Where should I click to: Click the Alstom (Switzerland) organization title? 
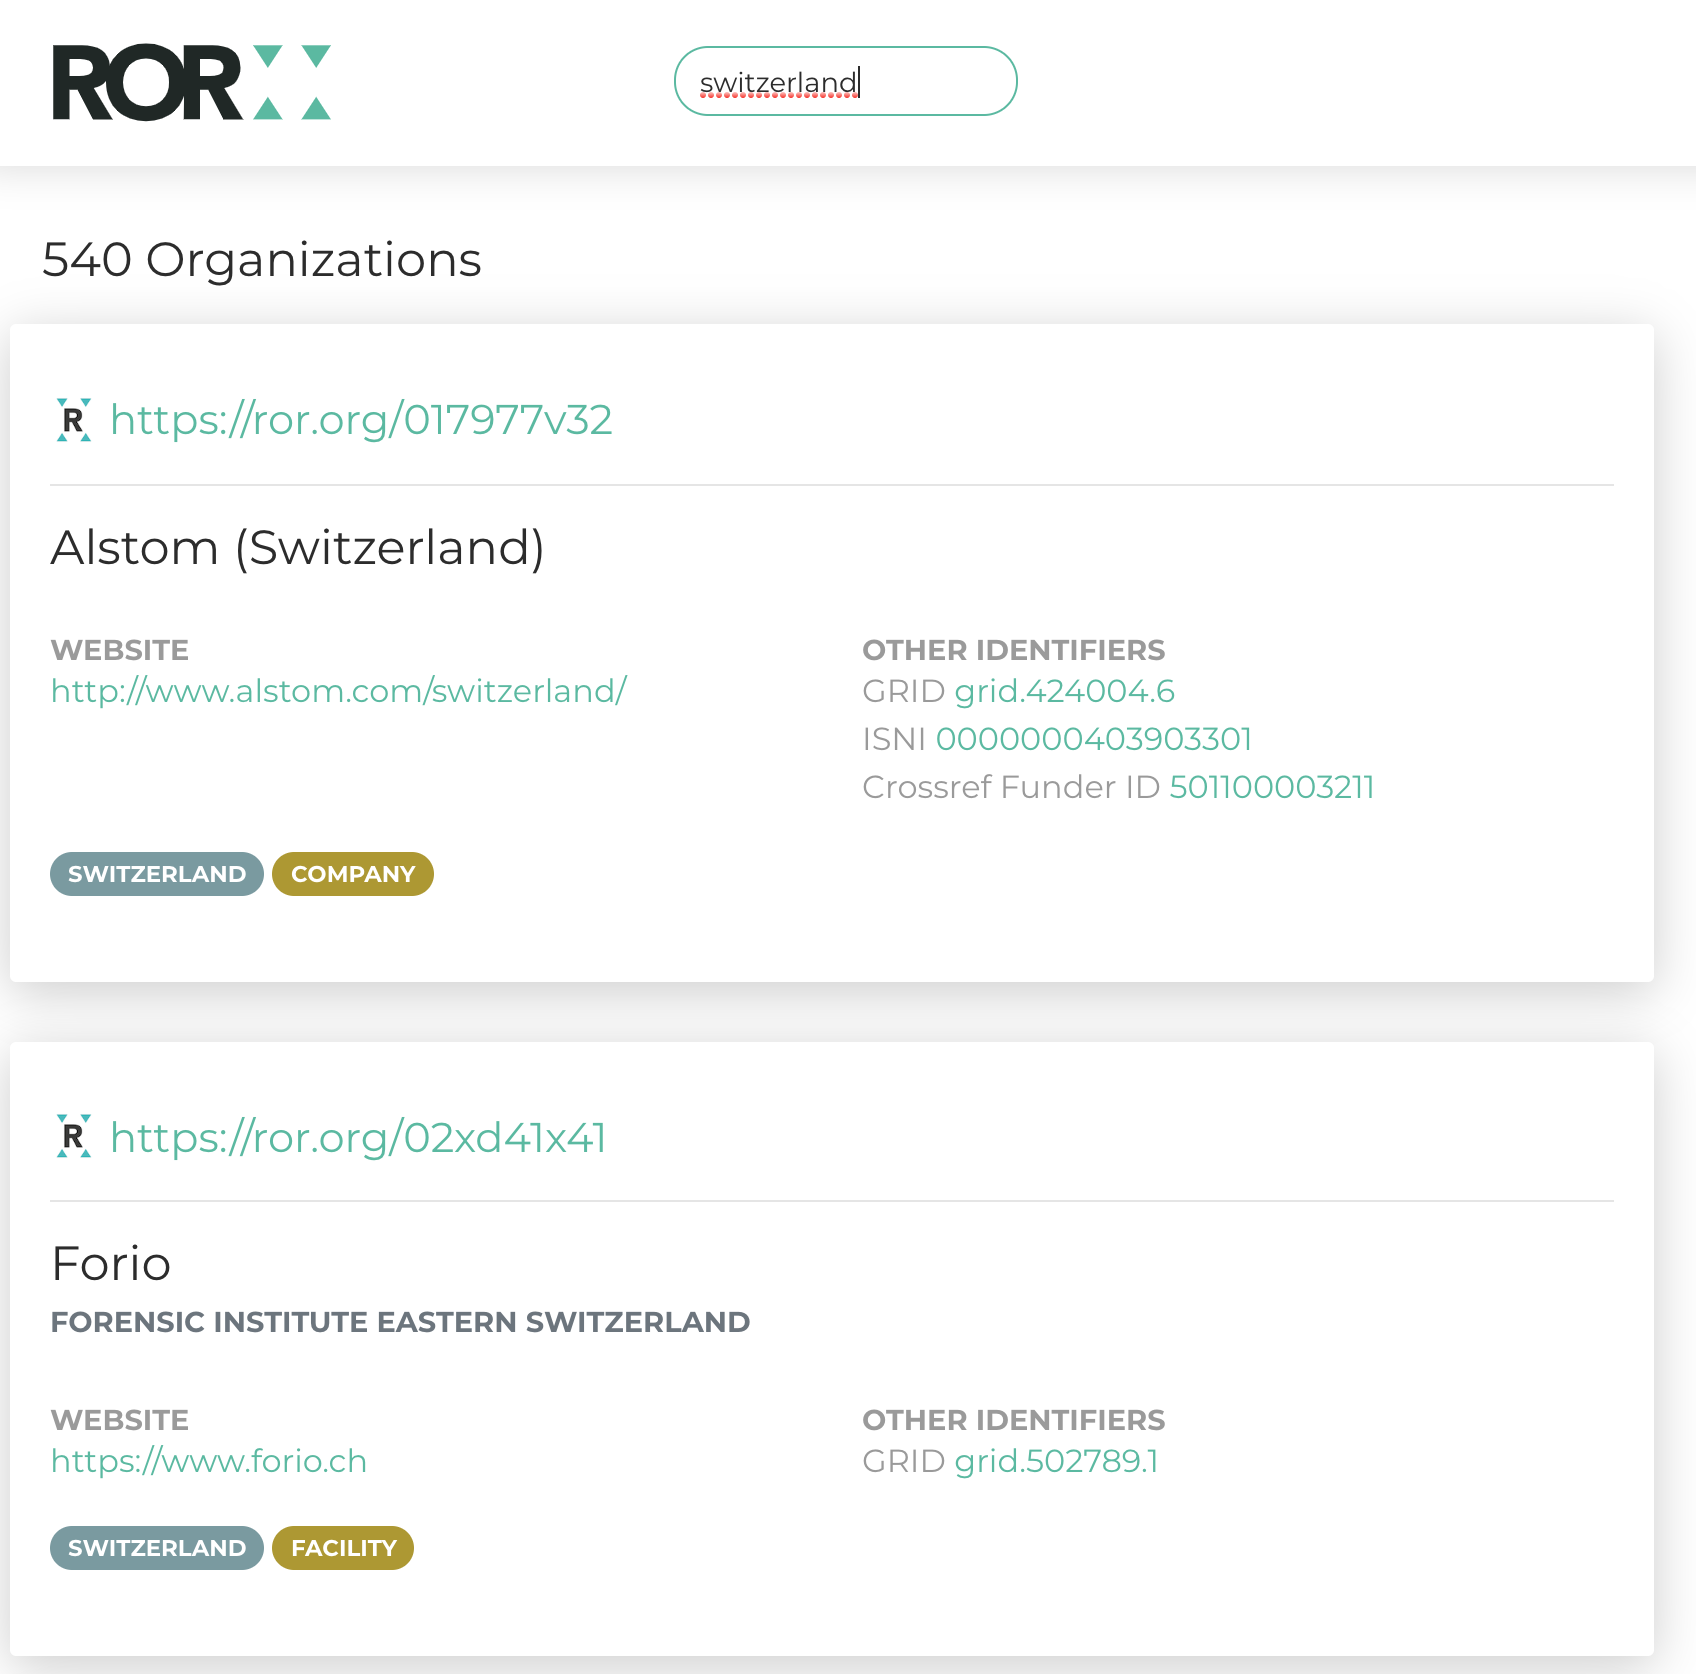[298, 548]
